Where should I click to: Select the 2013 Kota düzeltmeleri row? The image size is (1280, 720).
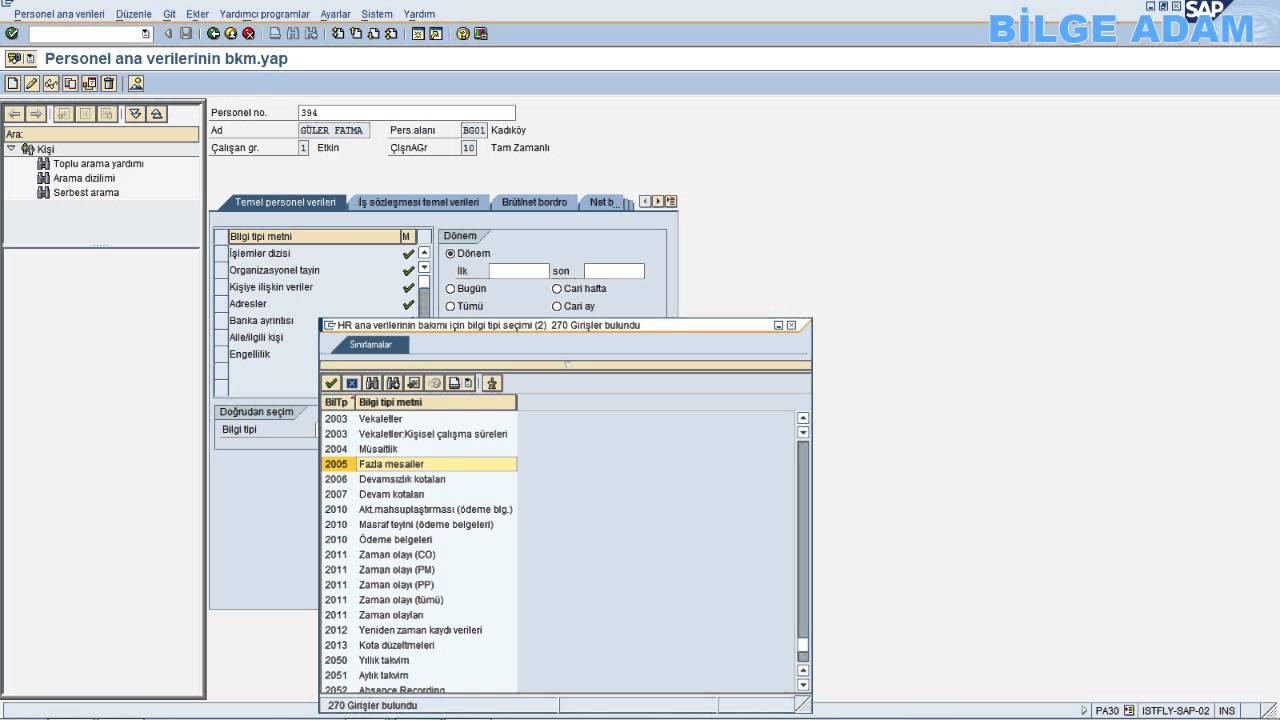coord(419,645)
